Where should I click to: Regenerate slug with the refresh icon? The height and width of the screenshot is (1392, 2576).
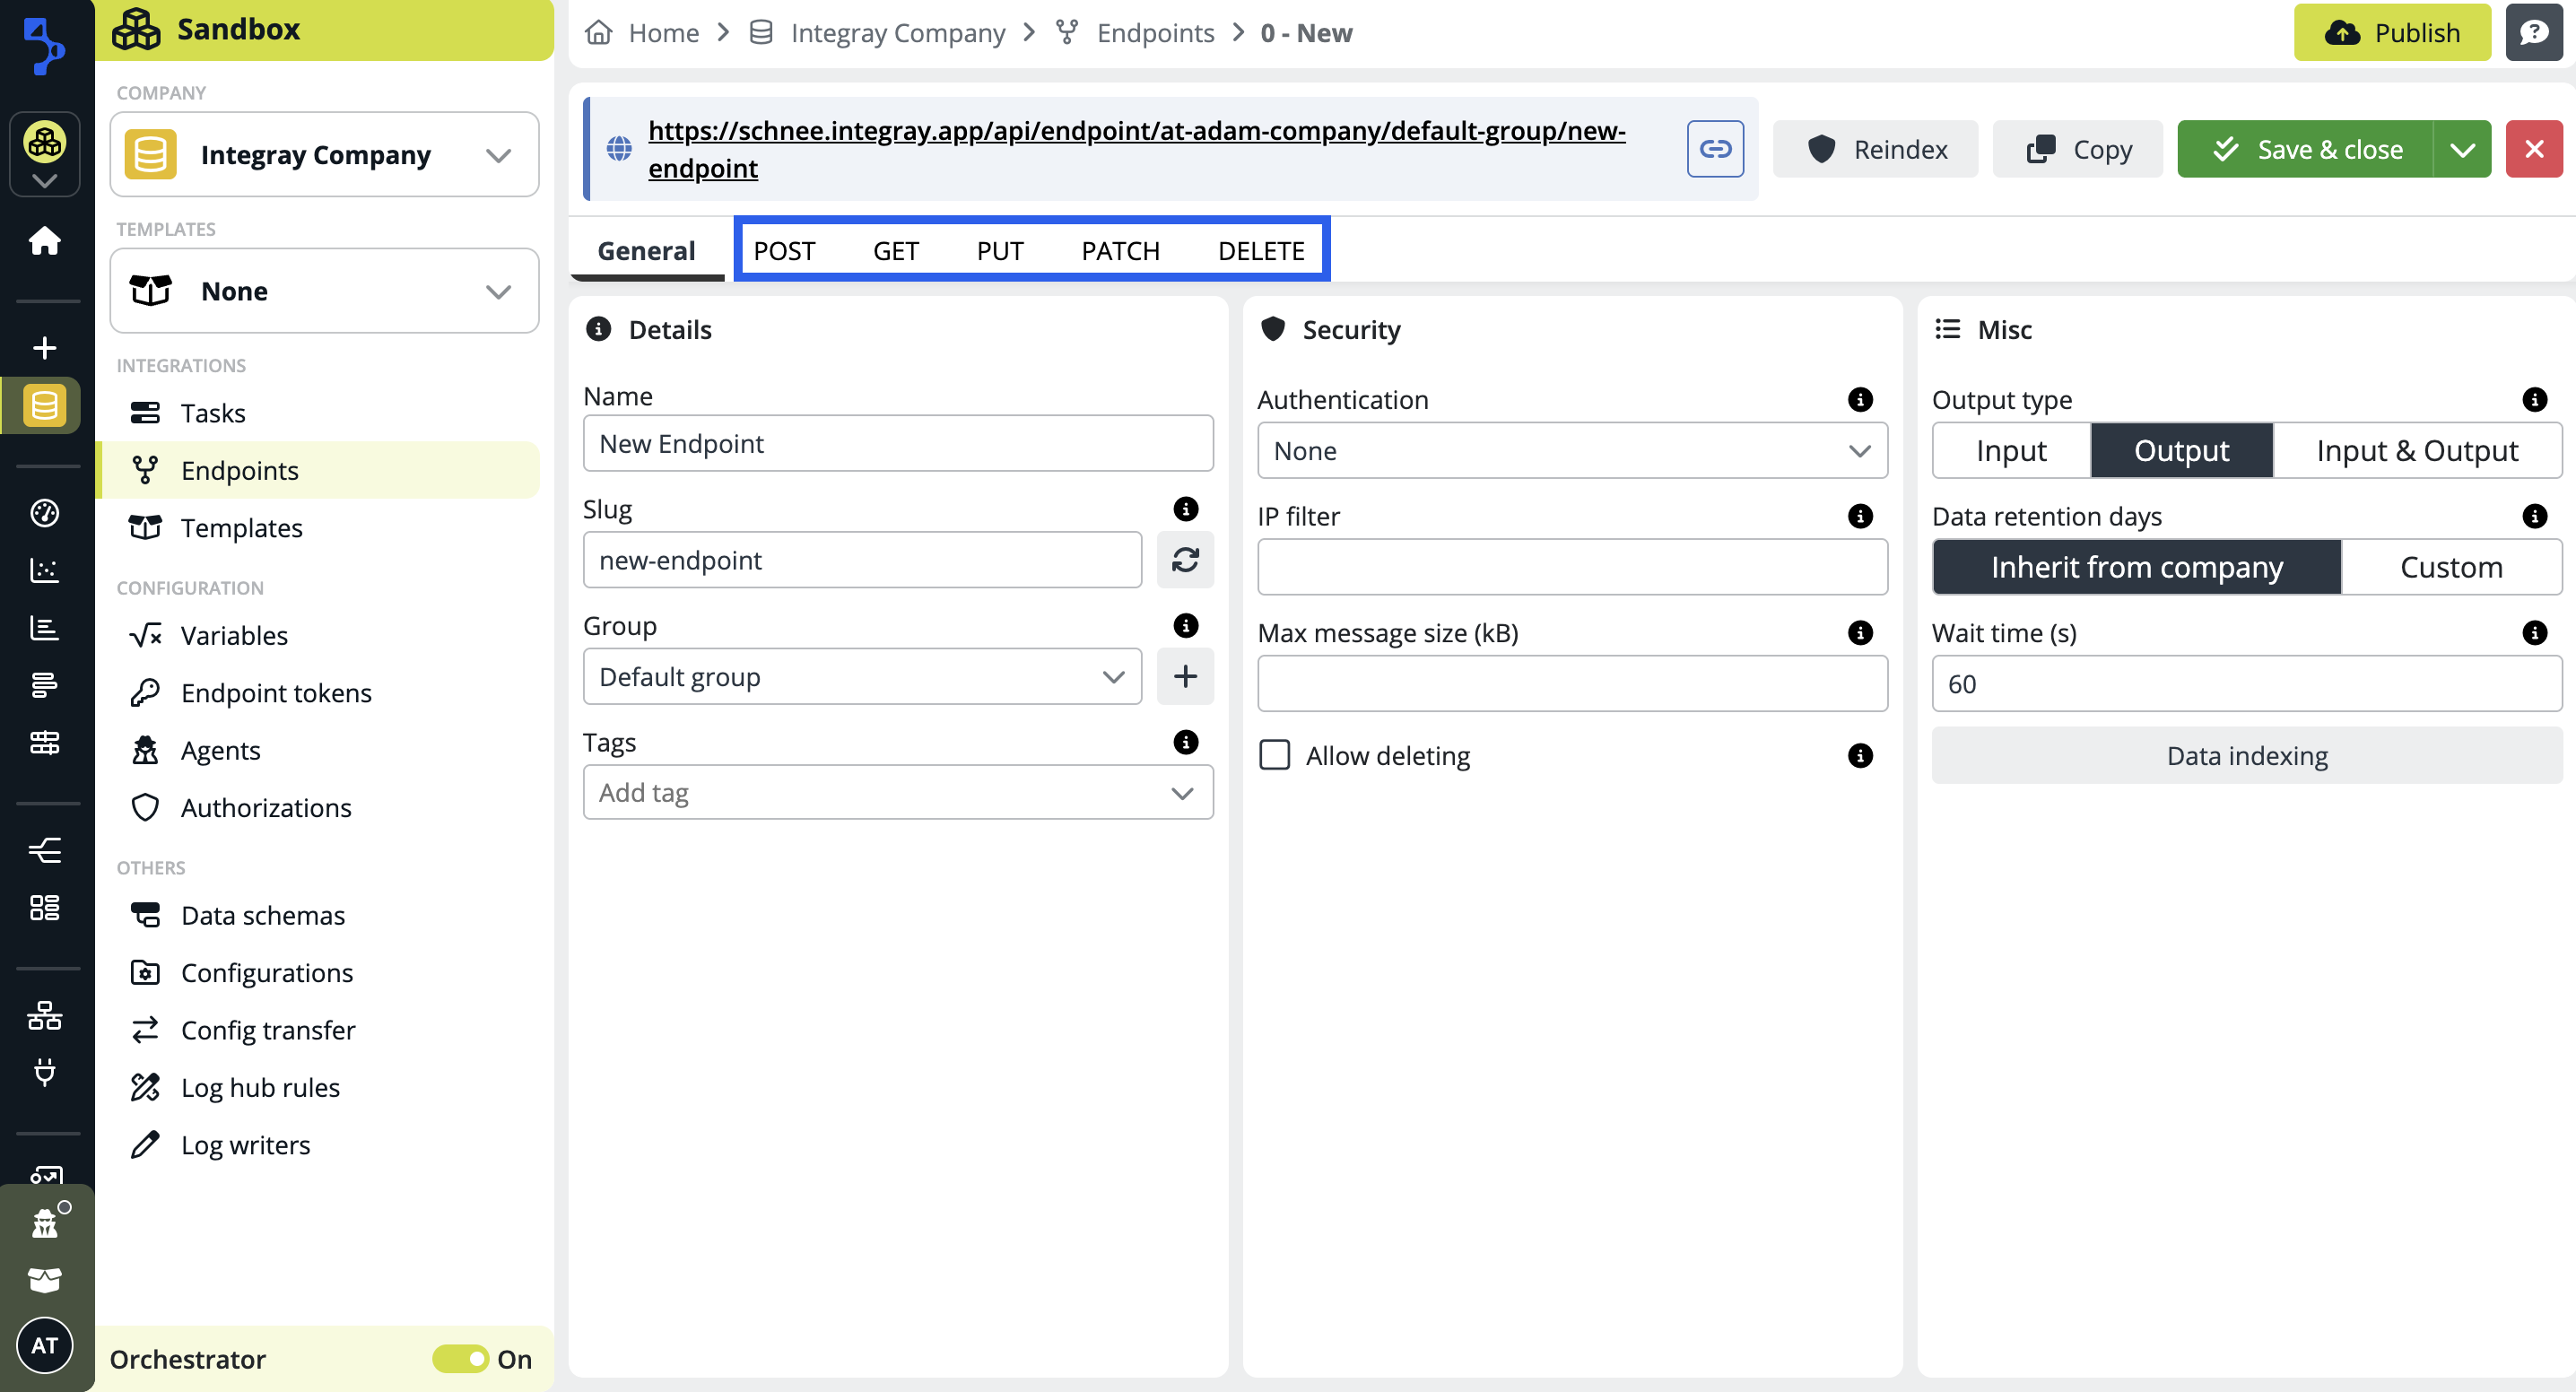(x=1185, y=560)
